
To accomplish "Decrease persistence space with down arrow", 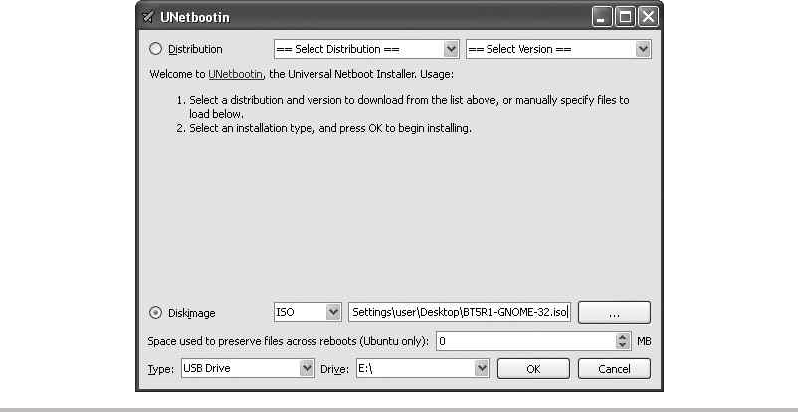I will [623, 345].
